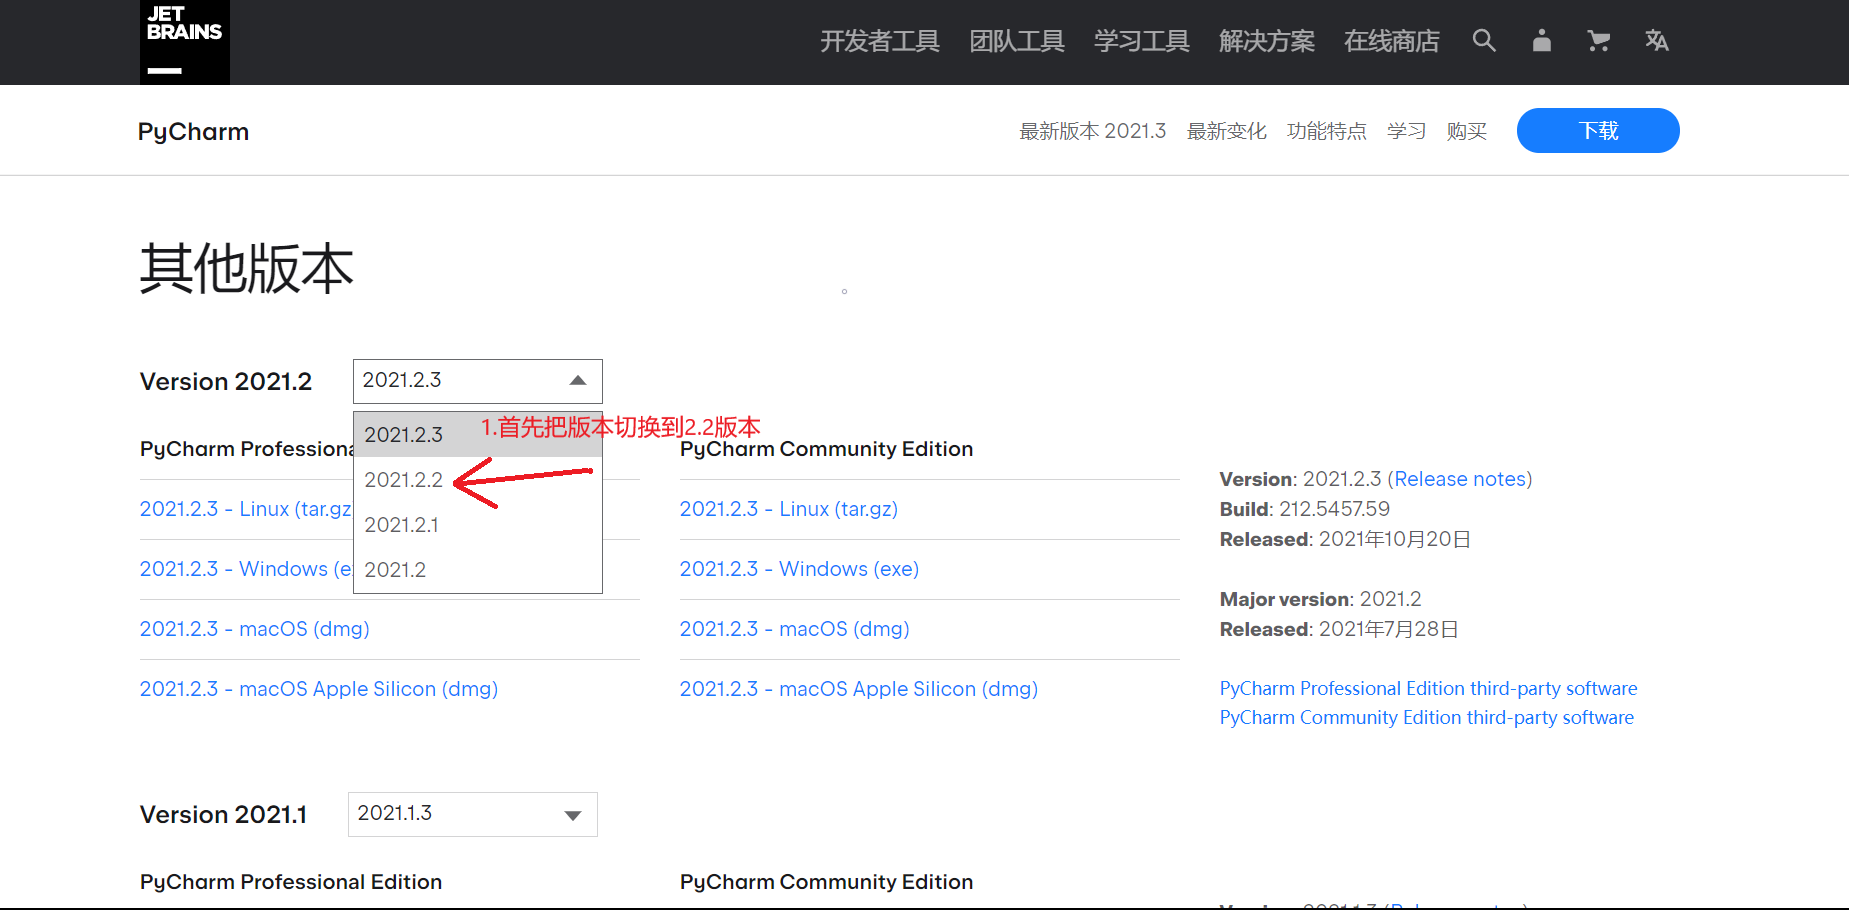Click the Major version 2021.2 text
The height and width of the screenshot is (910, 1849).
tap(1320, 599)
